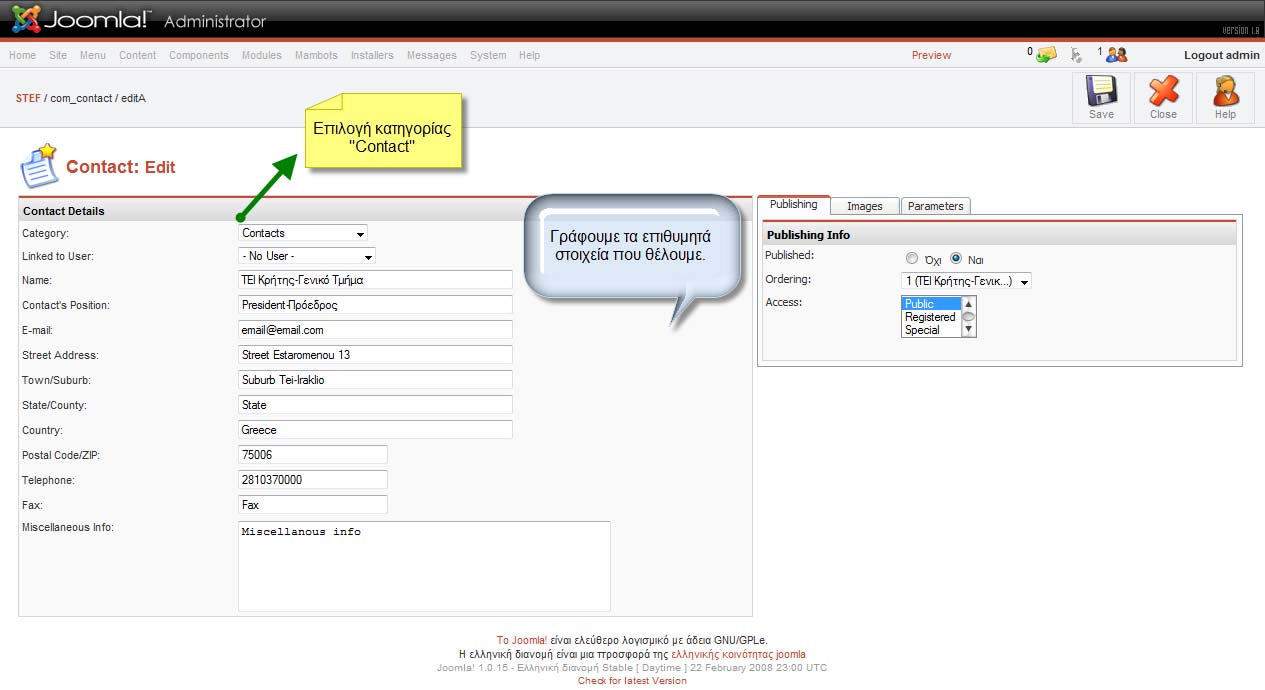The width and height of the screenshot is (1265, 690).
Task: Click Check for latest Version link
Action: [x=632, y=681]
